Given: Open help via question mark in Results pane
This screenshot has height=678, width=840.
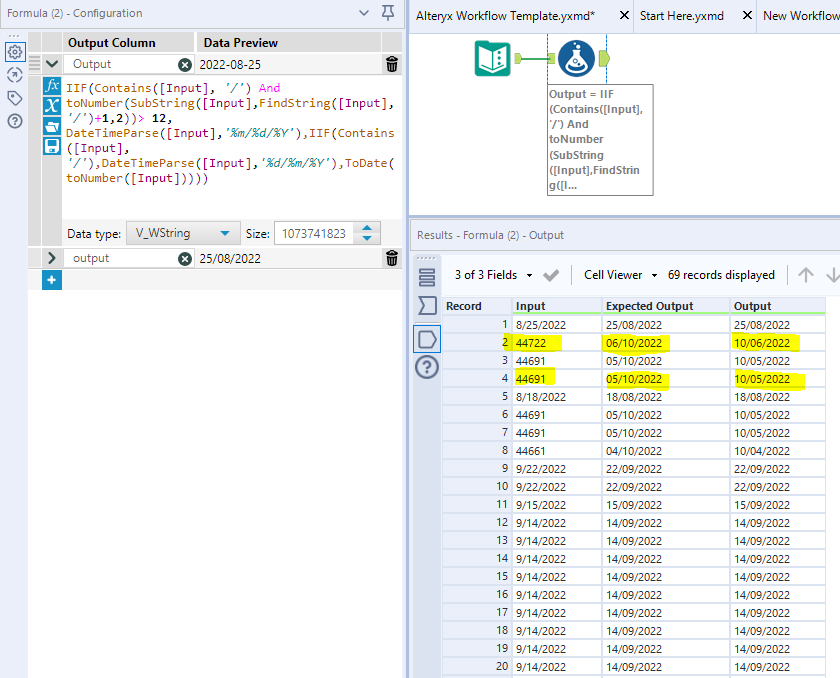Looking at the screenshot, I should click(x=427, y=367).
